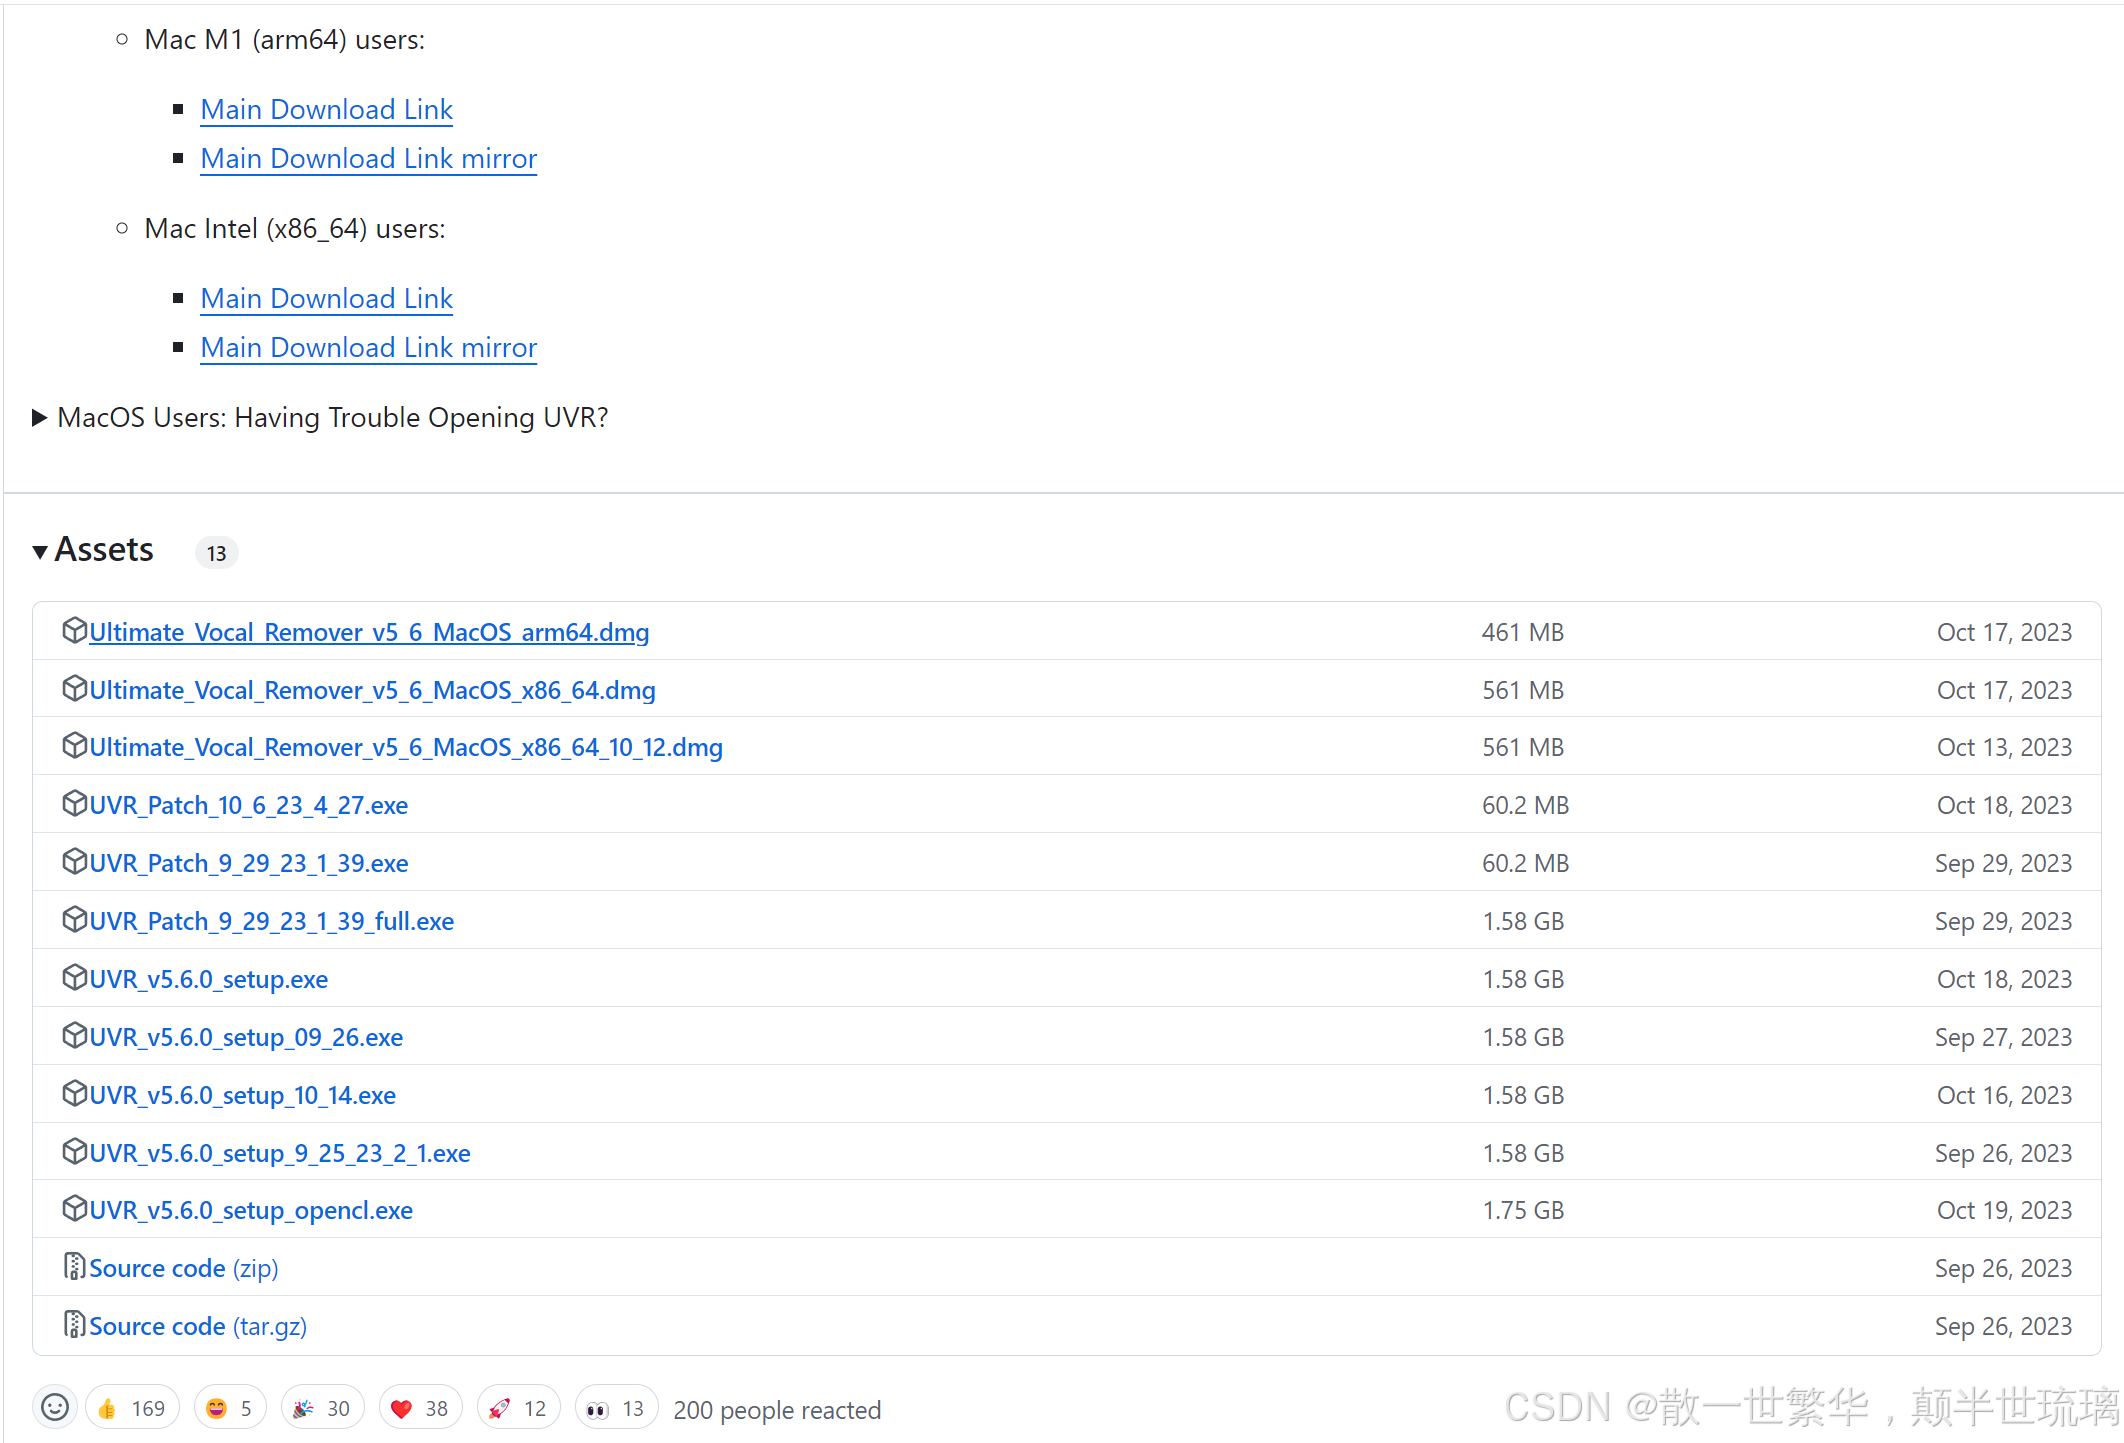Download UVR_Patch_9_29_23_1_39_full.exe
Image resolution: width=2124 pixels, height=1443 pixels.
coord(272,921)
